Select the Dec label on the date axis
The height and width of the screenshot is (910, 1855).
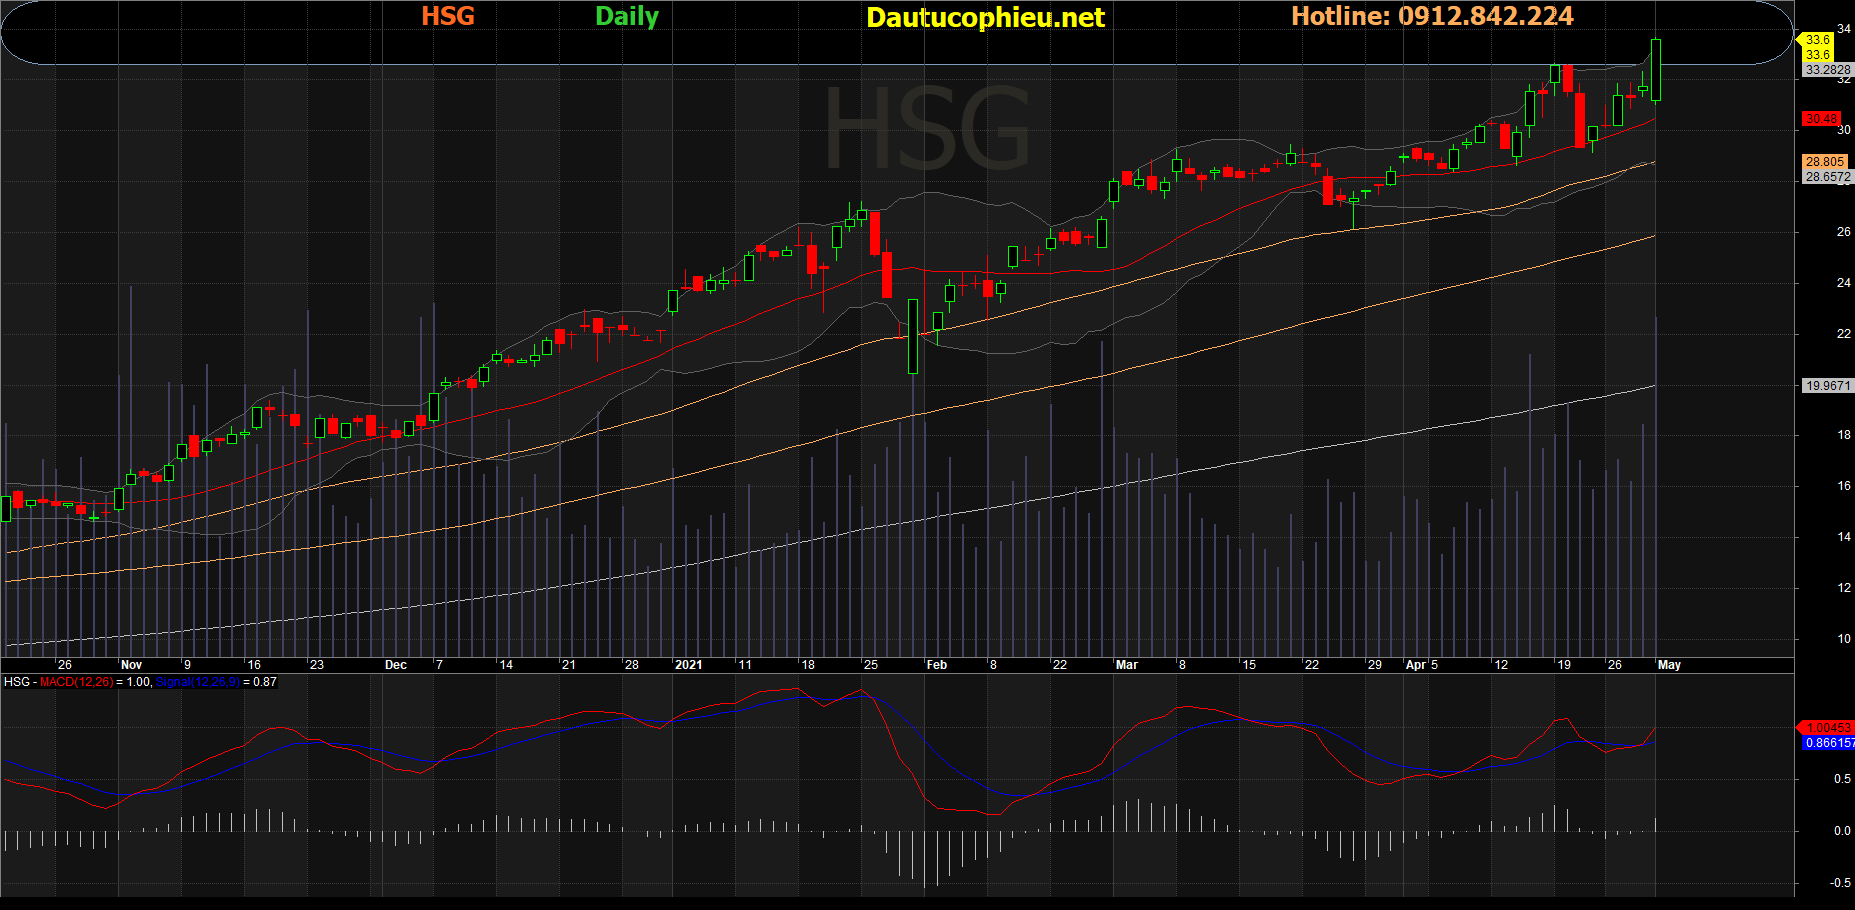click(x=396, y=665)
